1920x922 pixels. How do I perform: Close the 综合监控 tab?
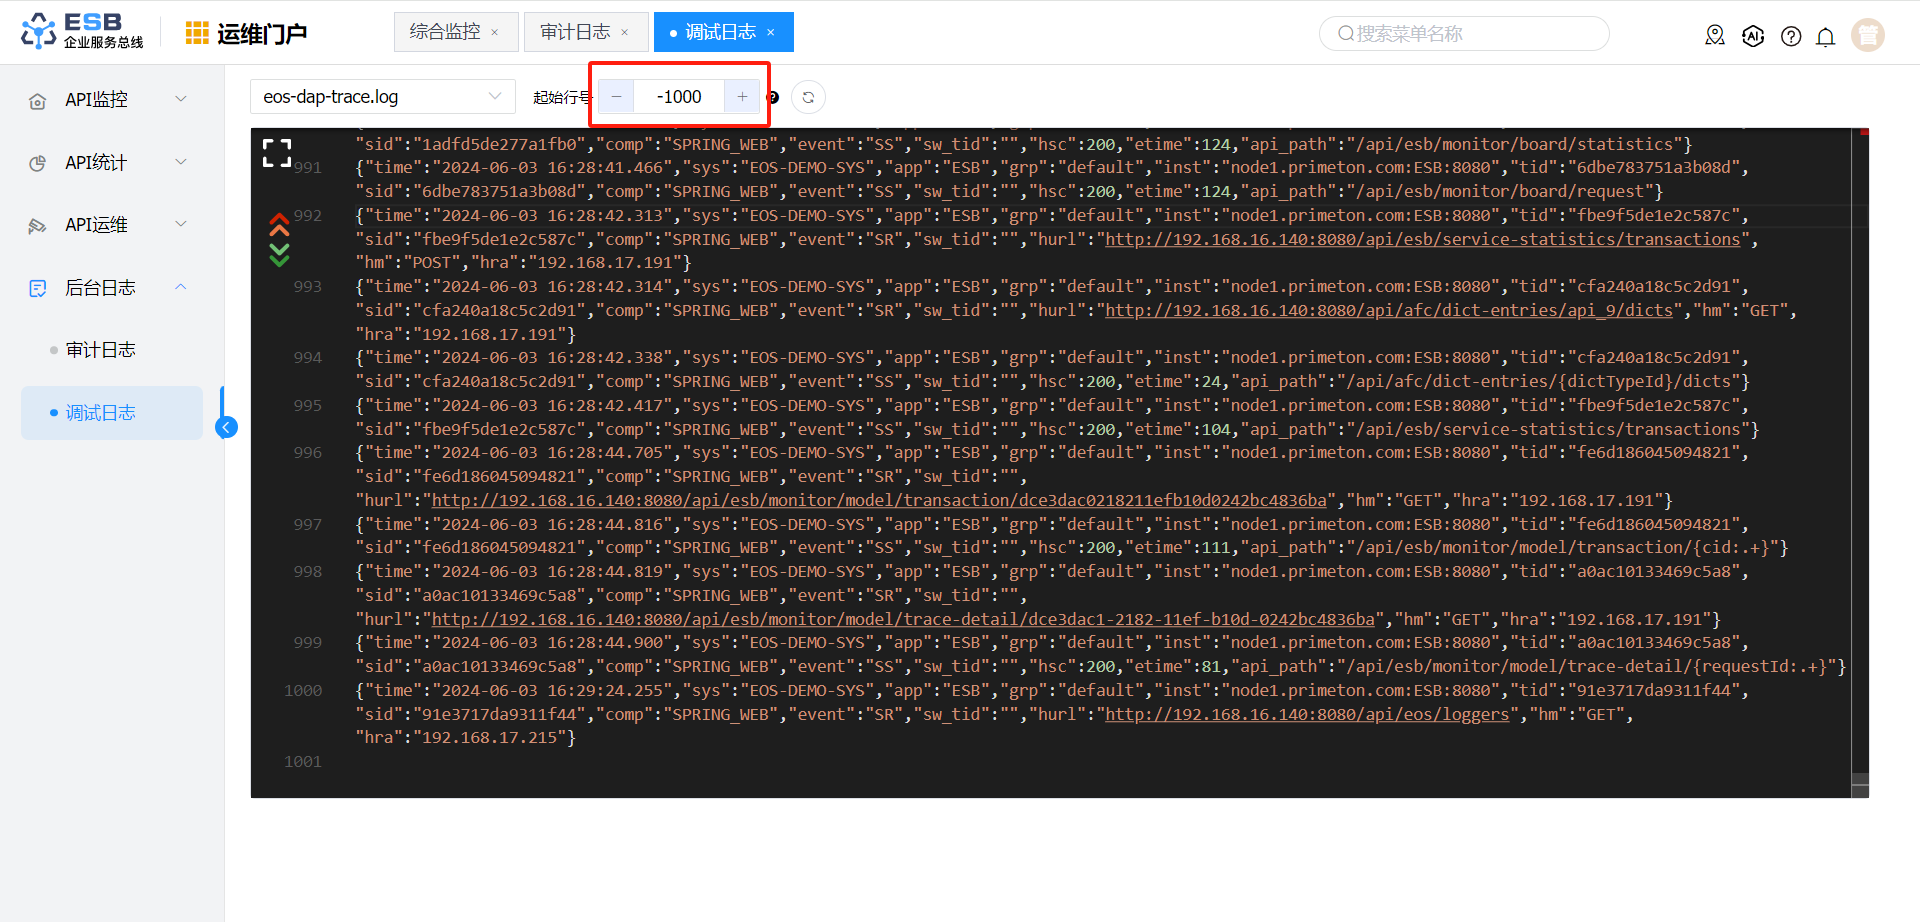coord(494,32)
